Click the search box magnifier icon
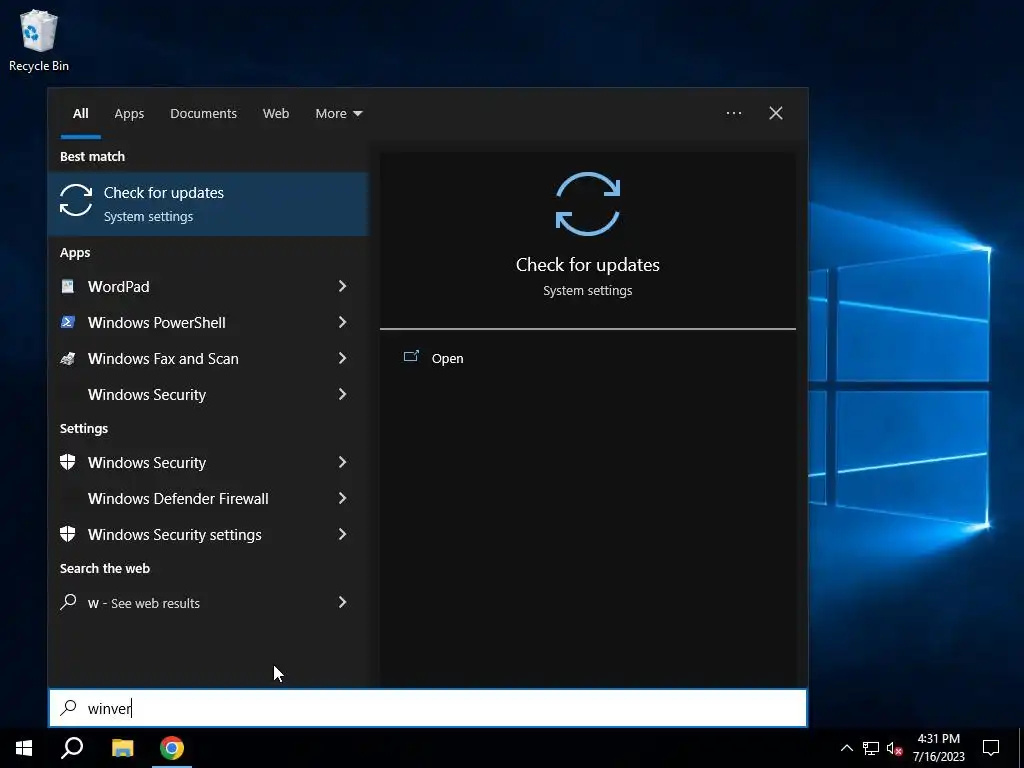Image resolution: width=1024 pixels, height=768 pixels. pos(68,708)
